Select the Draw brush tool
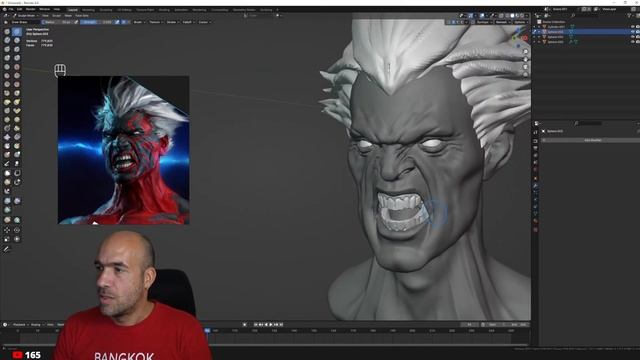The image size is (640, 360). point(7,31)
